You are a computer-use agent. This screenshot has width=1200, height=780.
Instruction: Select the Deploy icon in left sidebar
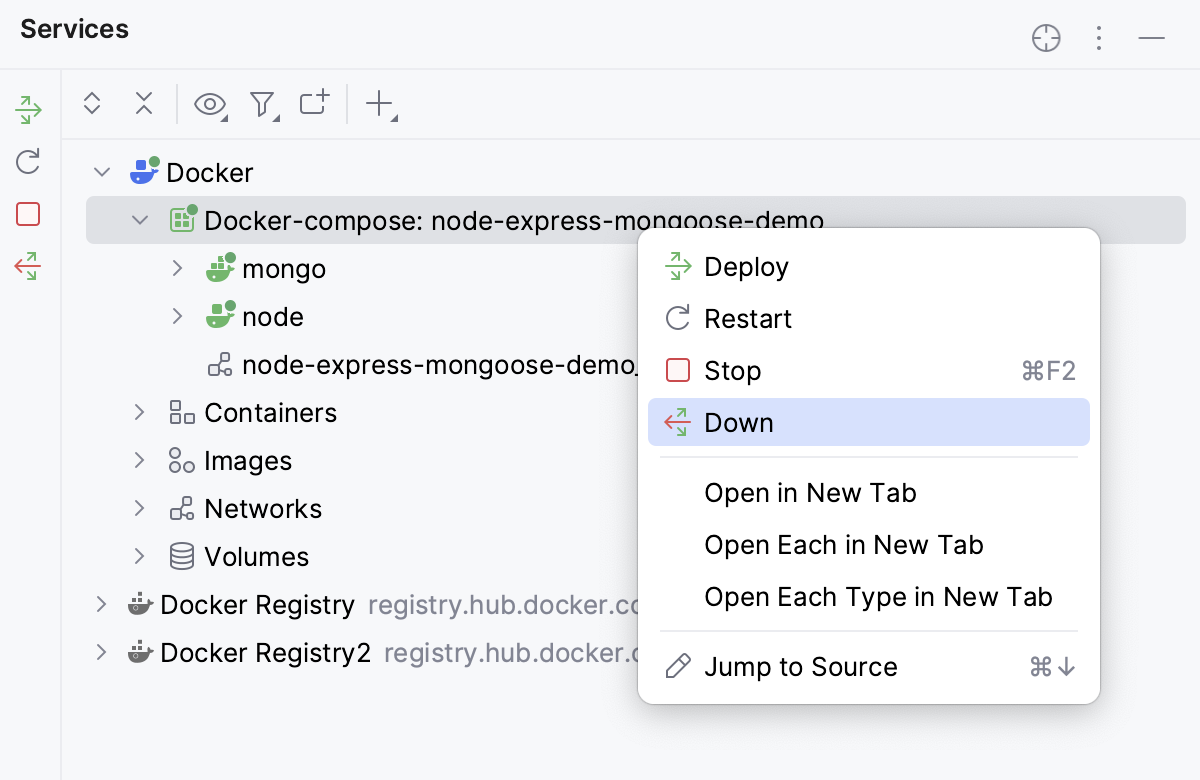click(x=27, y=110)
